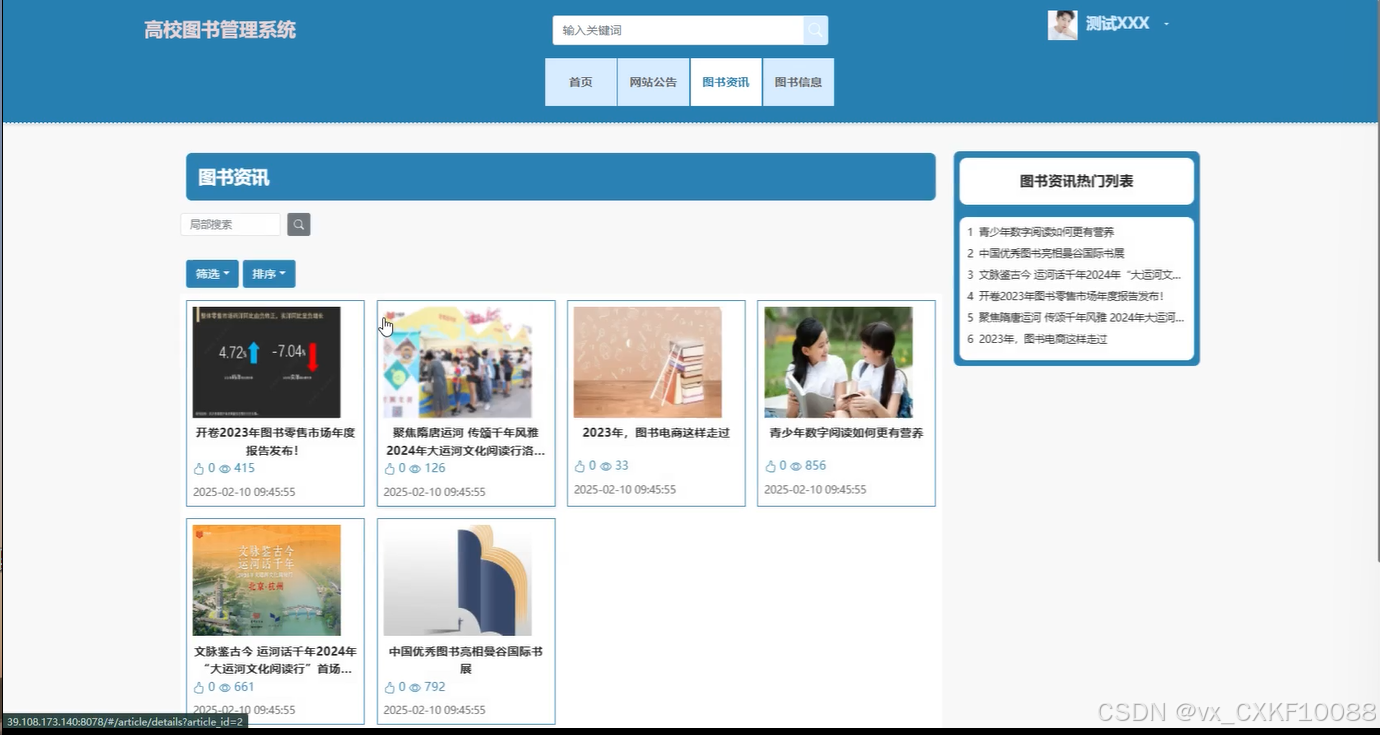Image resolution: width=1380 pixels, height=735 pixels.
Task: Open the 网站公告 tab
Action: [653, 82]
